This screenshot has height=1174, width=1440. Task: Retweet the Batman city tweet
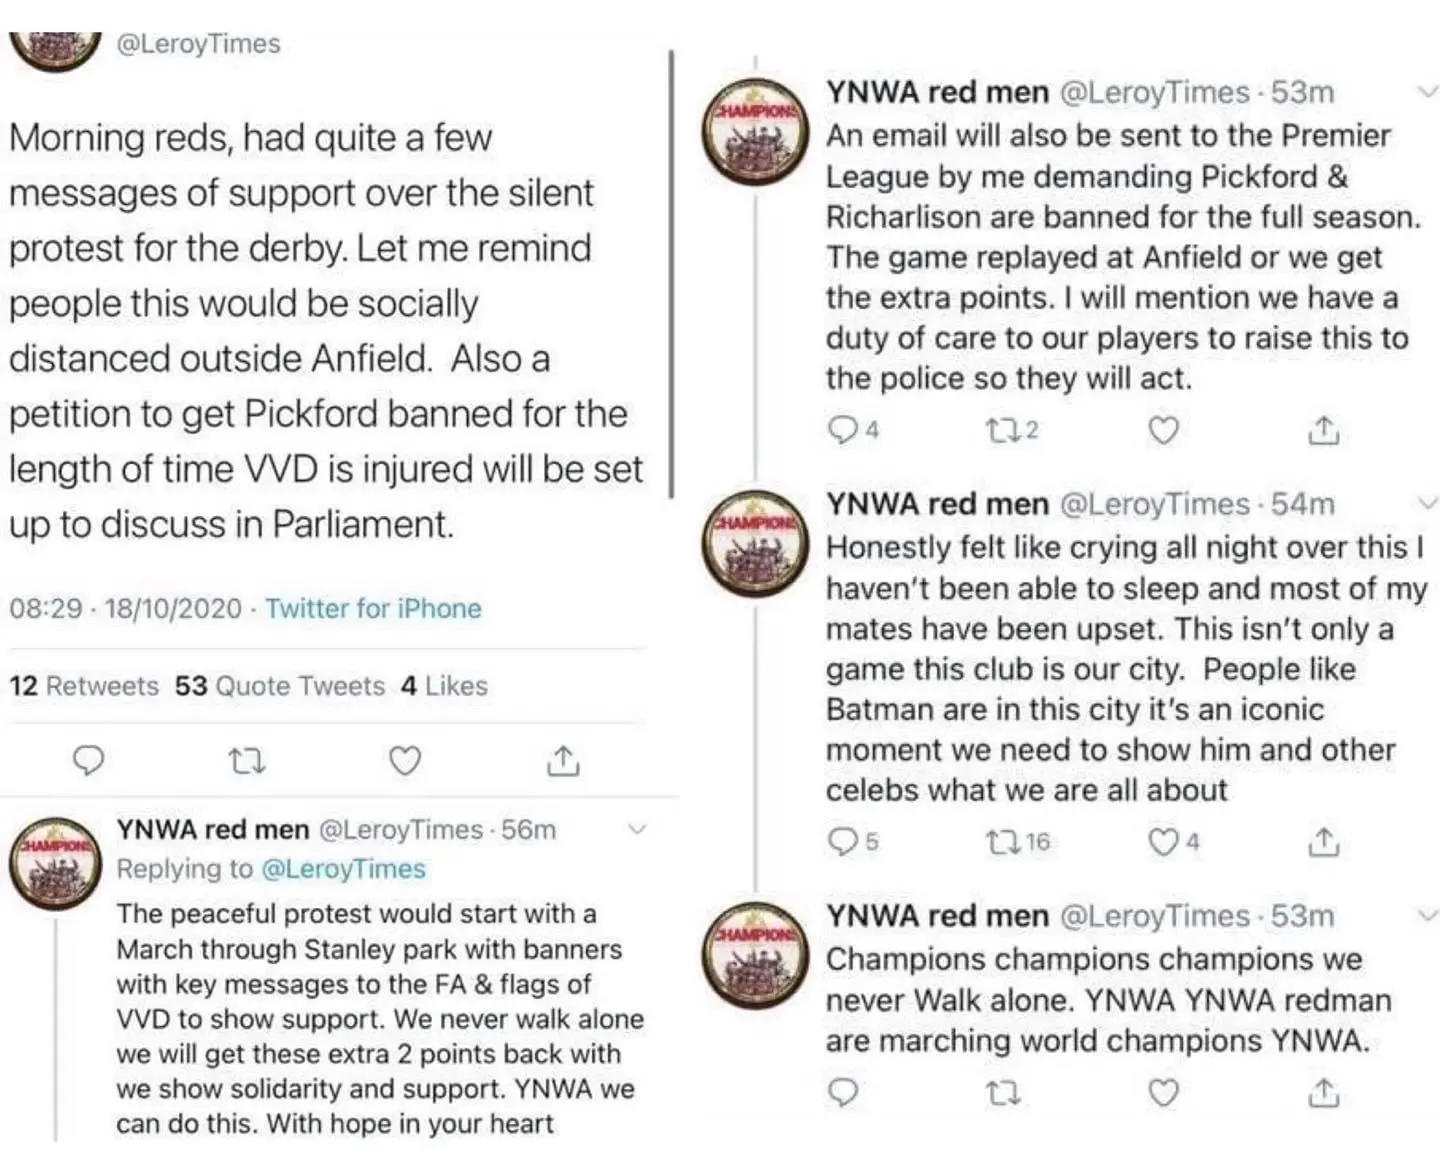point(1002,842)
